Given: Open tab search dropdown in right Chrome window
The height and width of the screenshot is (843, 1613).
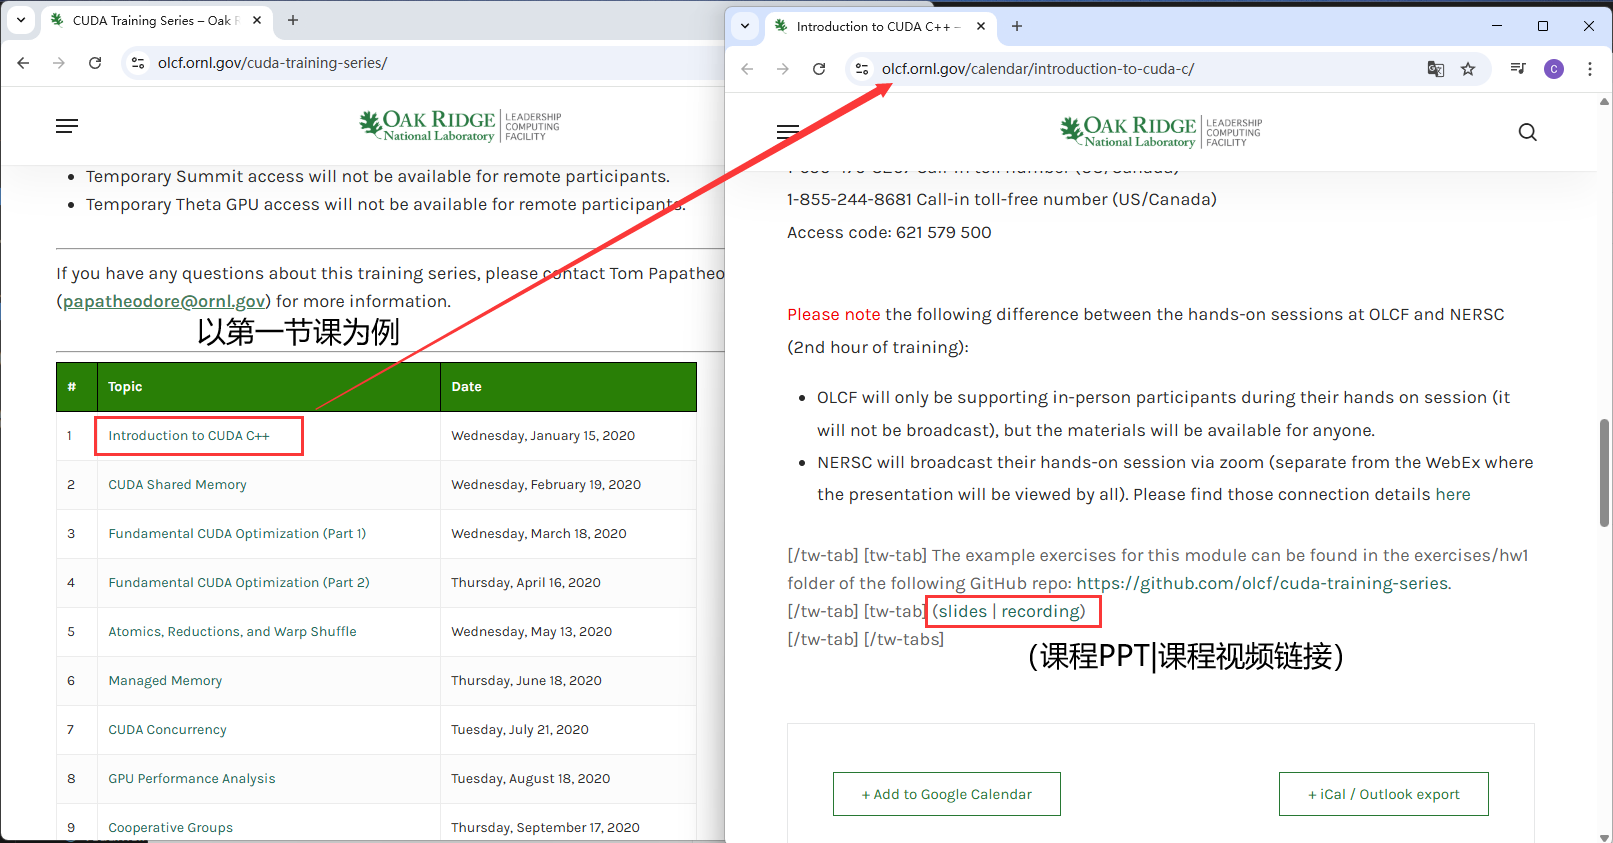Looking at the screenshot, I should click(745, 26).
